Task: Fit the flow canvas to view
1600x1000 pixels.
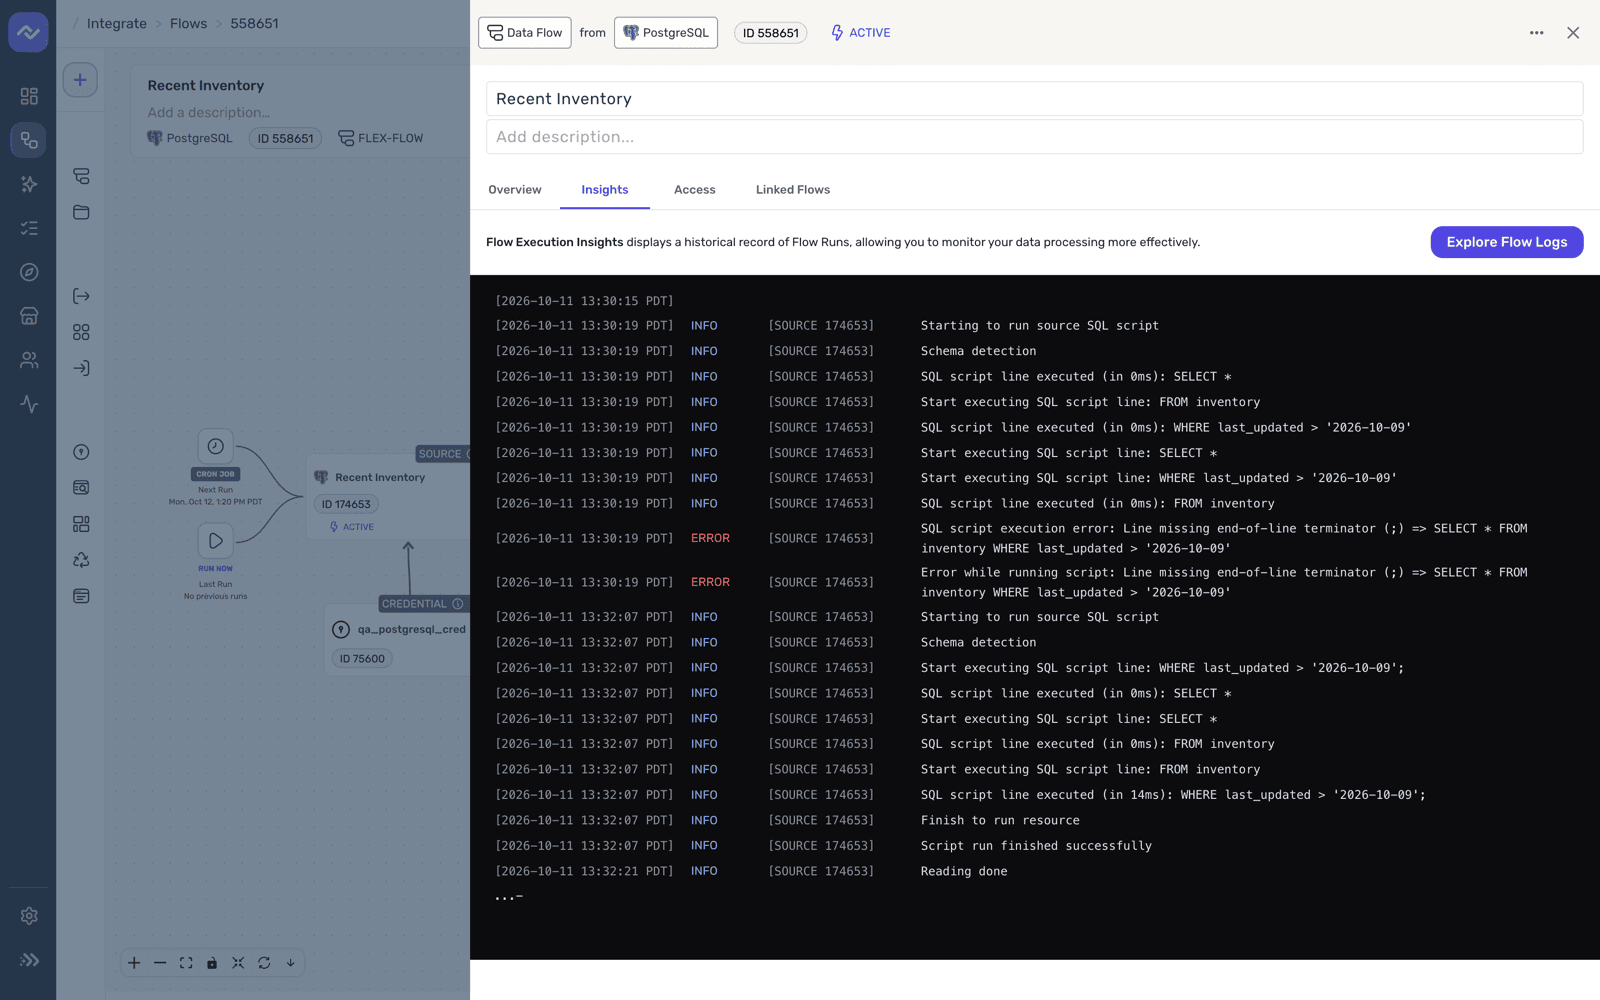Action: tap(186, 963)
